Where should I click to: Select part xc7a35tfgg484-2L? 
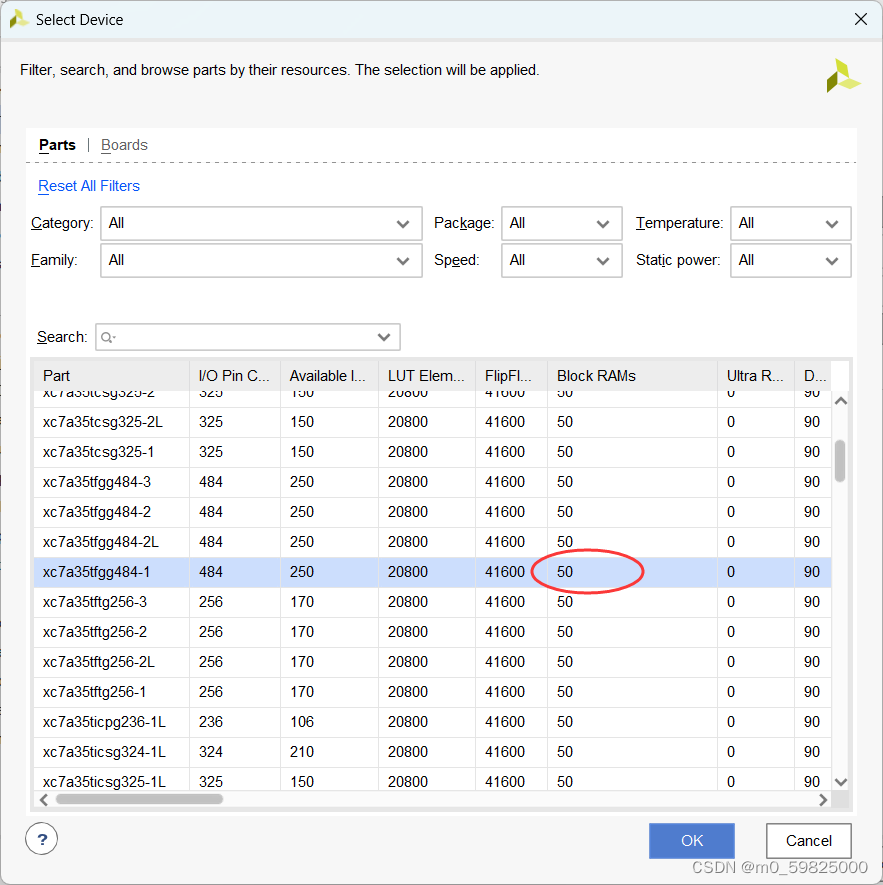[x=432, y=542]
